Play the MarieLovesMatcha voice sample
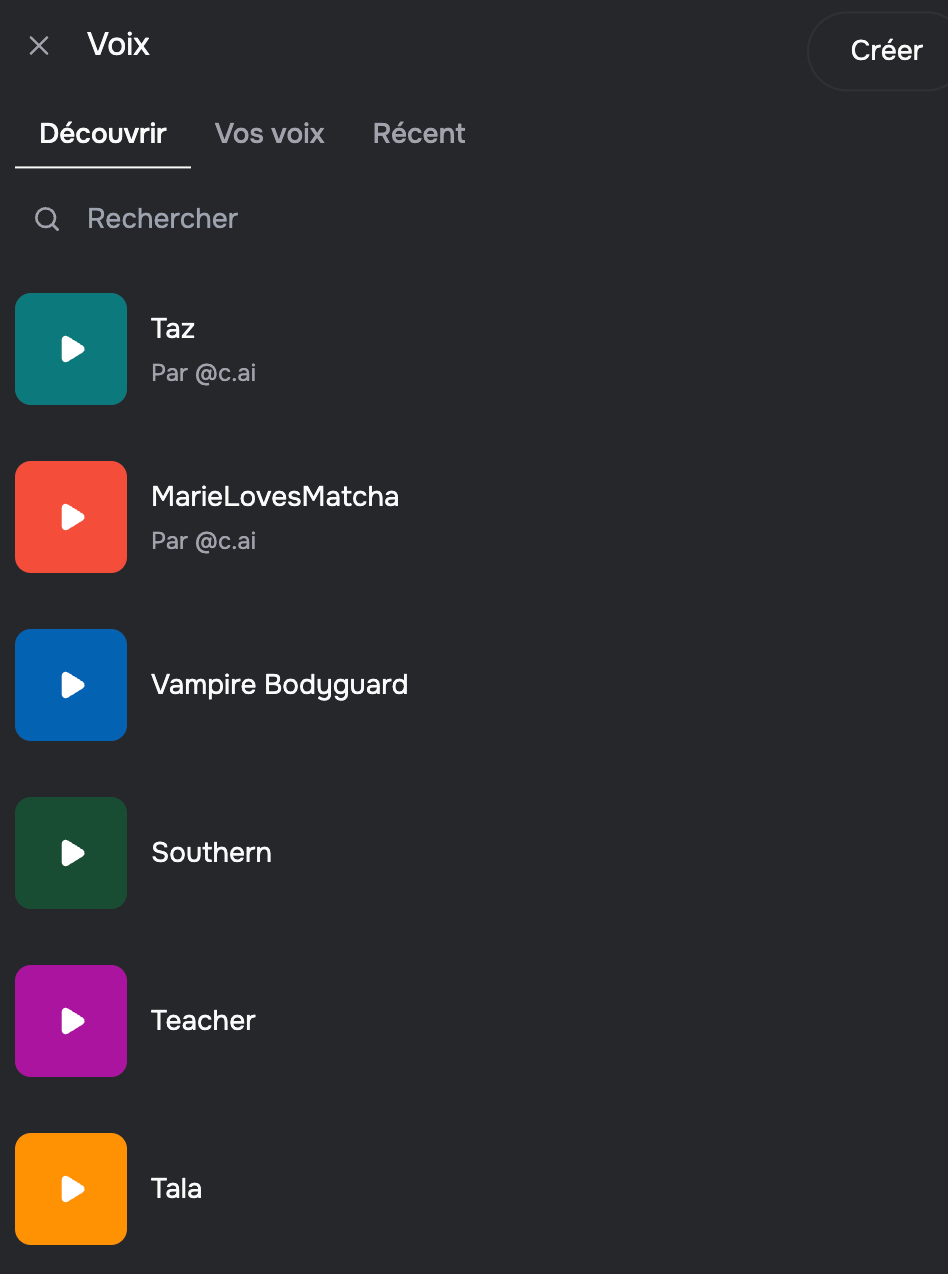 coord(71,517)
